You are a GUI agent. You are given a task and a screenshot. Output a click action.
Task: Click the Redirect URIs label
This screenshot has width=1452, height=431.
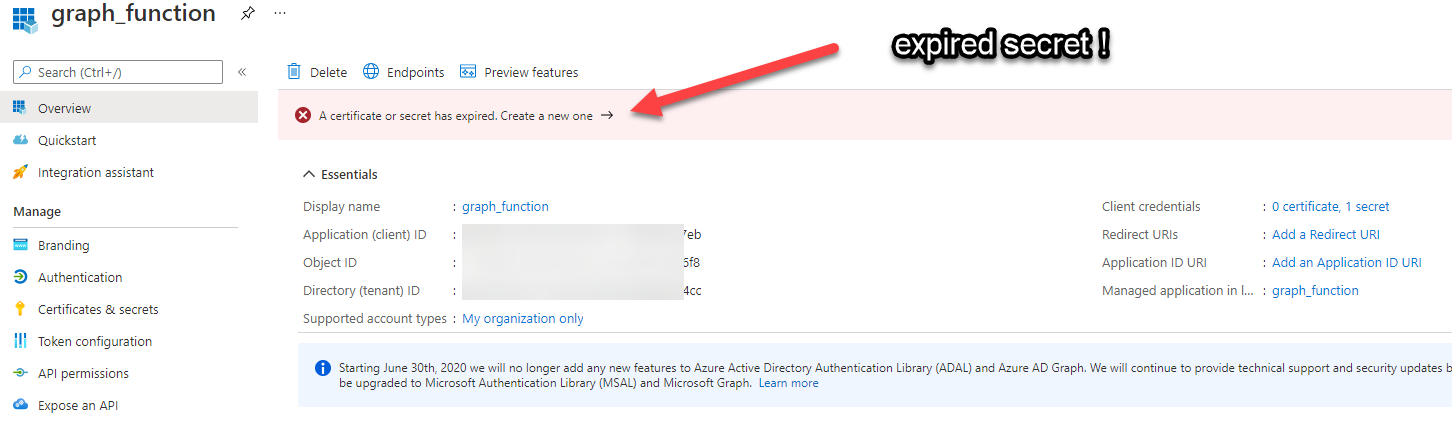tap(1140, 234)
